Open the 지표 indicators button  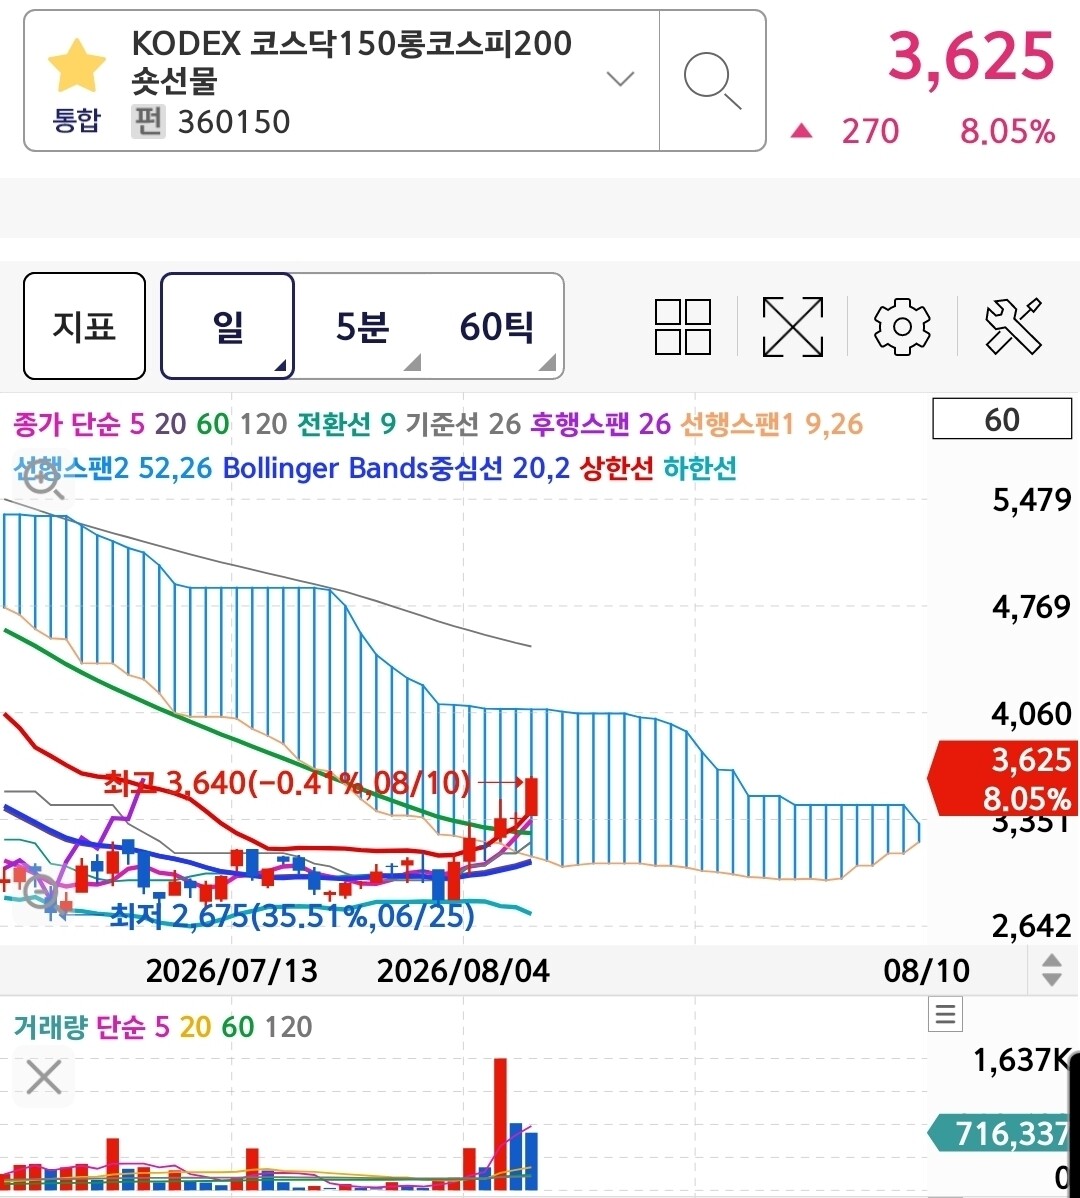[84, 326]
